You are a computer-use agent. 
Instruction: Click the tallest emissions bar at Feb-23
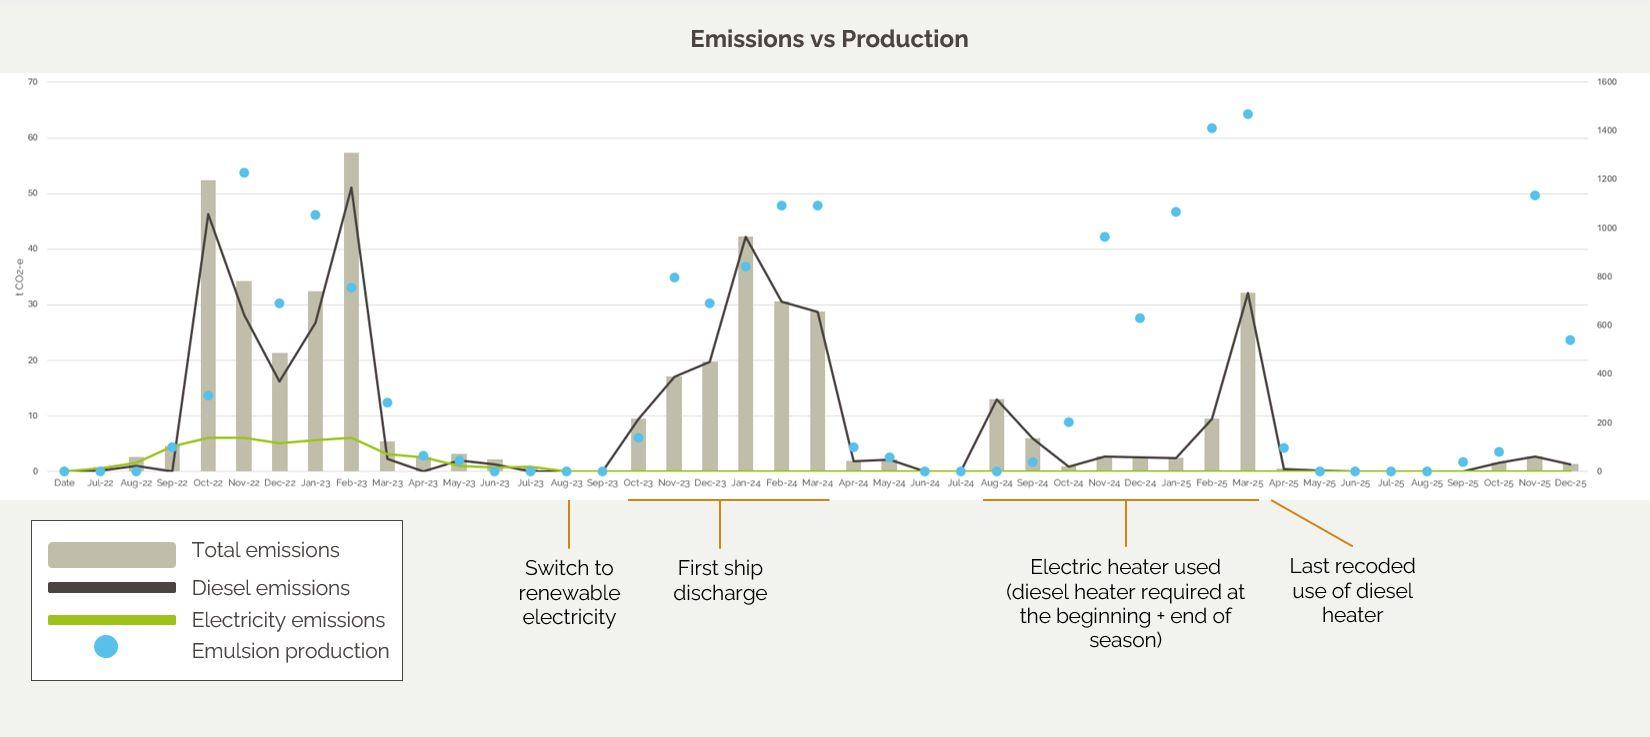pos(351,320)
